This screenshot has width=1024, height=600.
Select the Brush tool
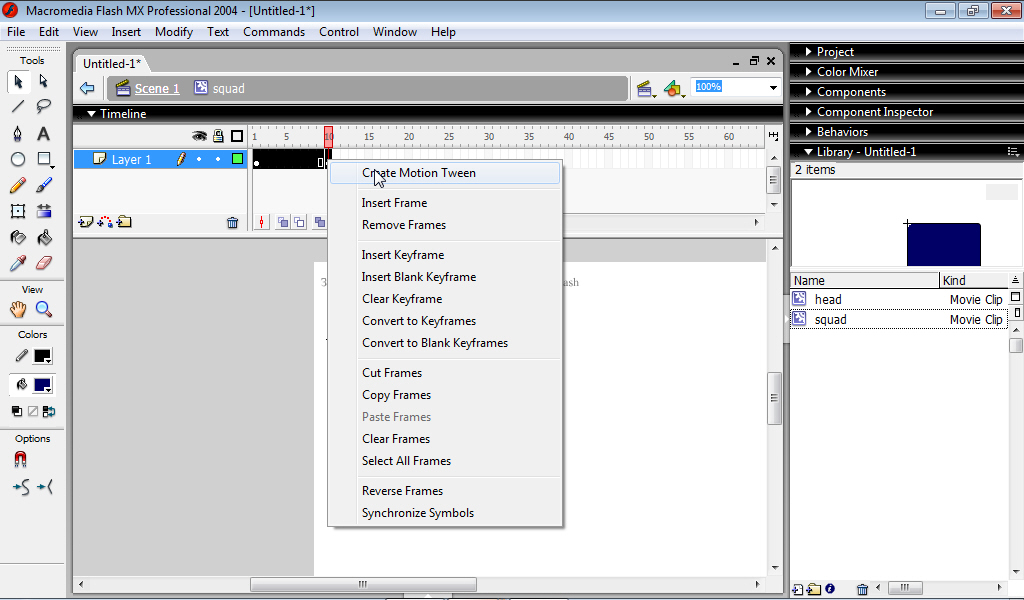coord(44,185)
